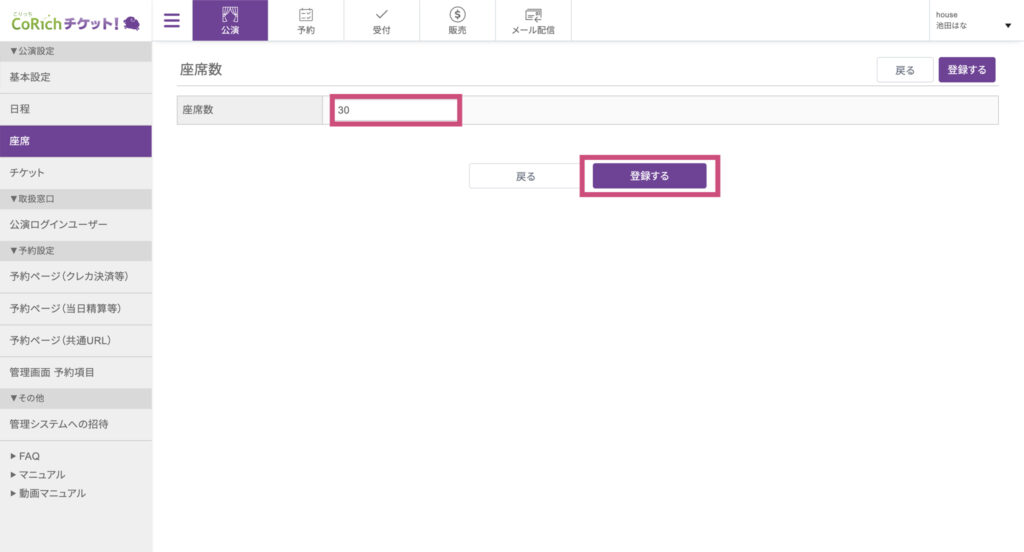The height and width of the screenshot is (552, 1024).
Task: Toggle the hamburger menu icon
Action: 171,20
